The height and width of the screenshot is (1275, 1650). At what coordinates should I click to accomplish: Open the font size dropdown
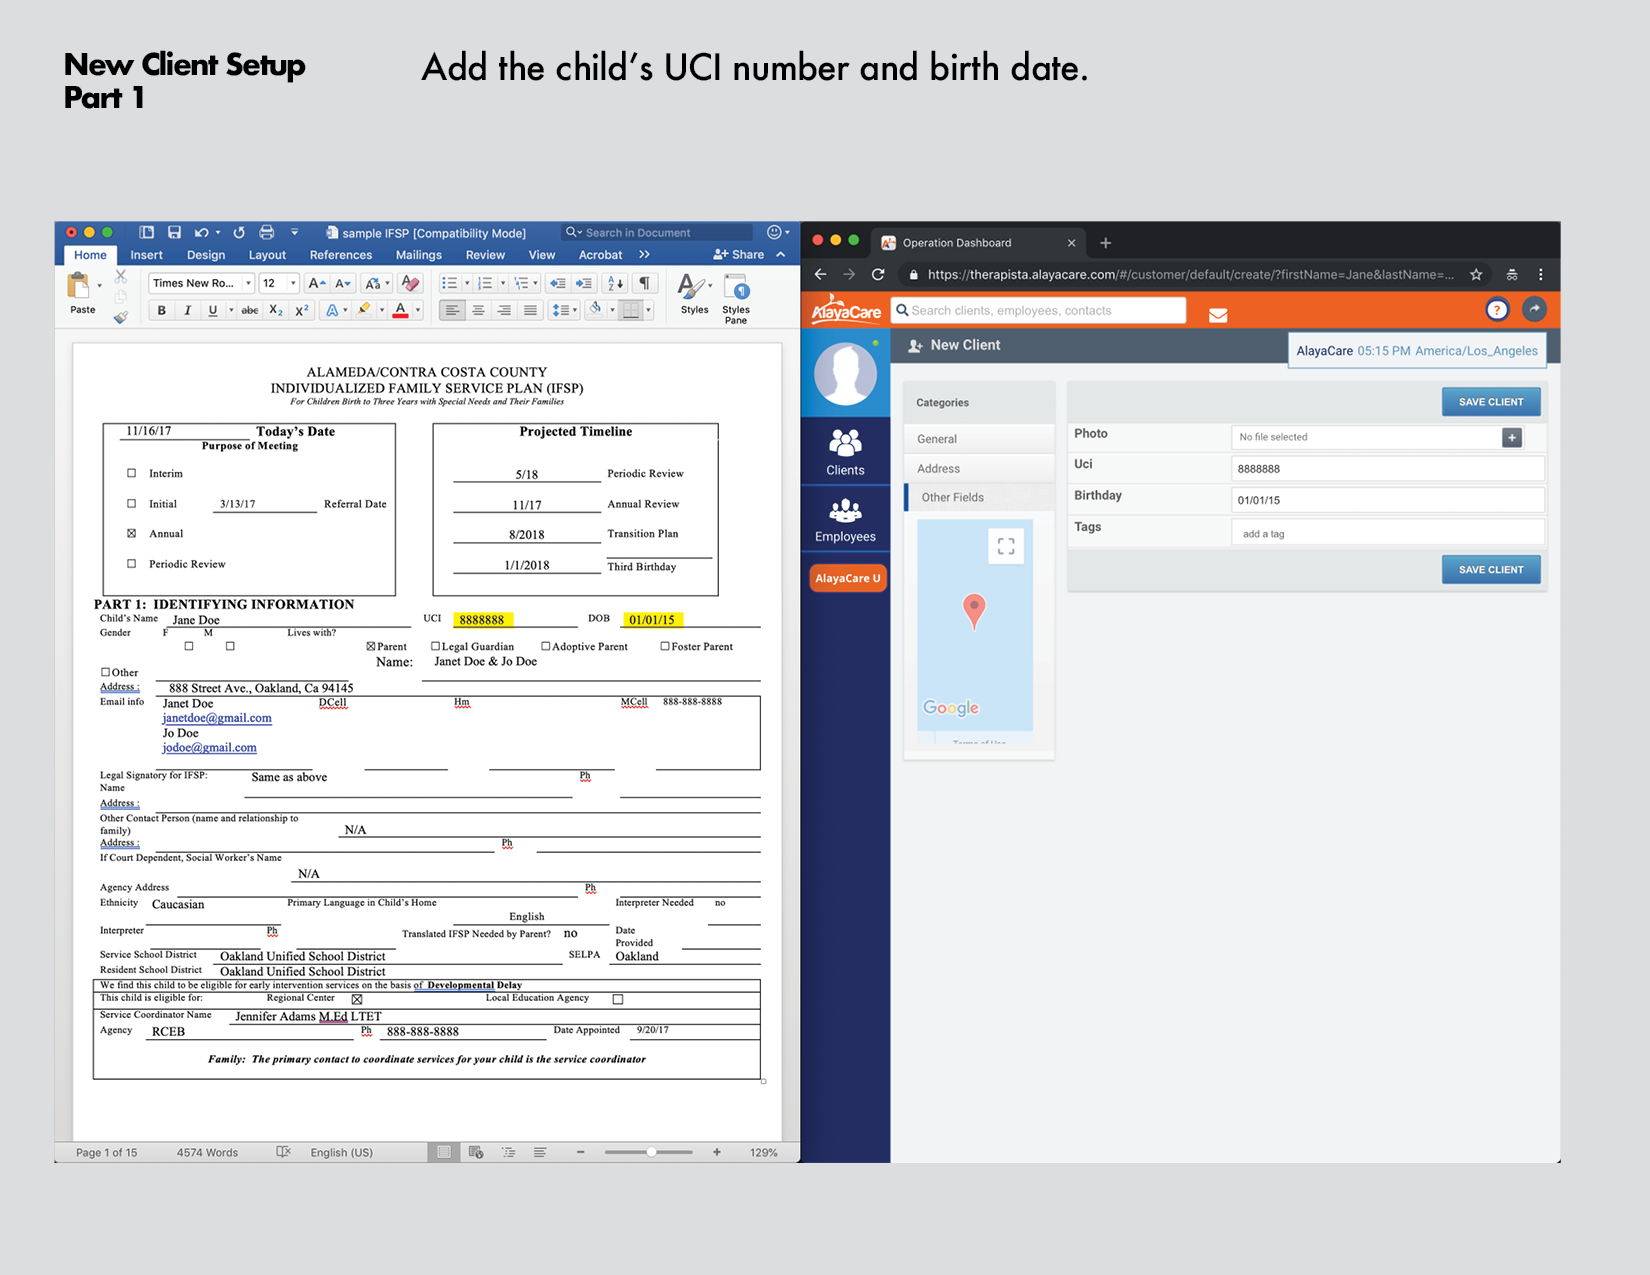pos(293,283)
